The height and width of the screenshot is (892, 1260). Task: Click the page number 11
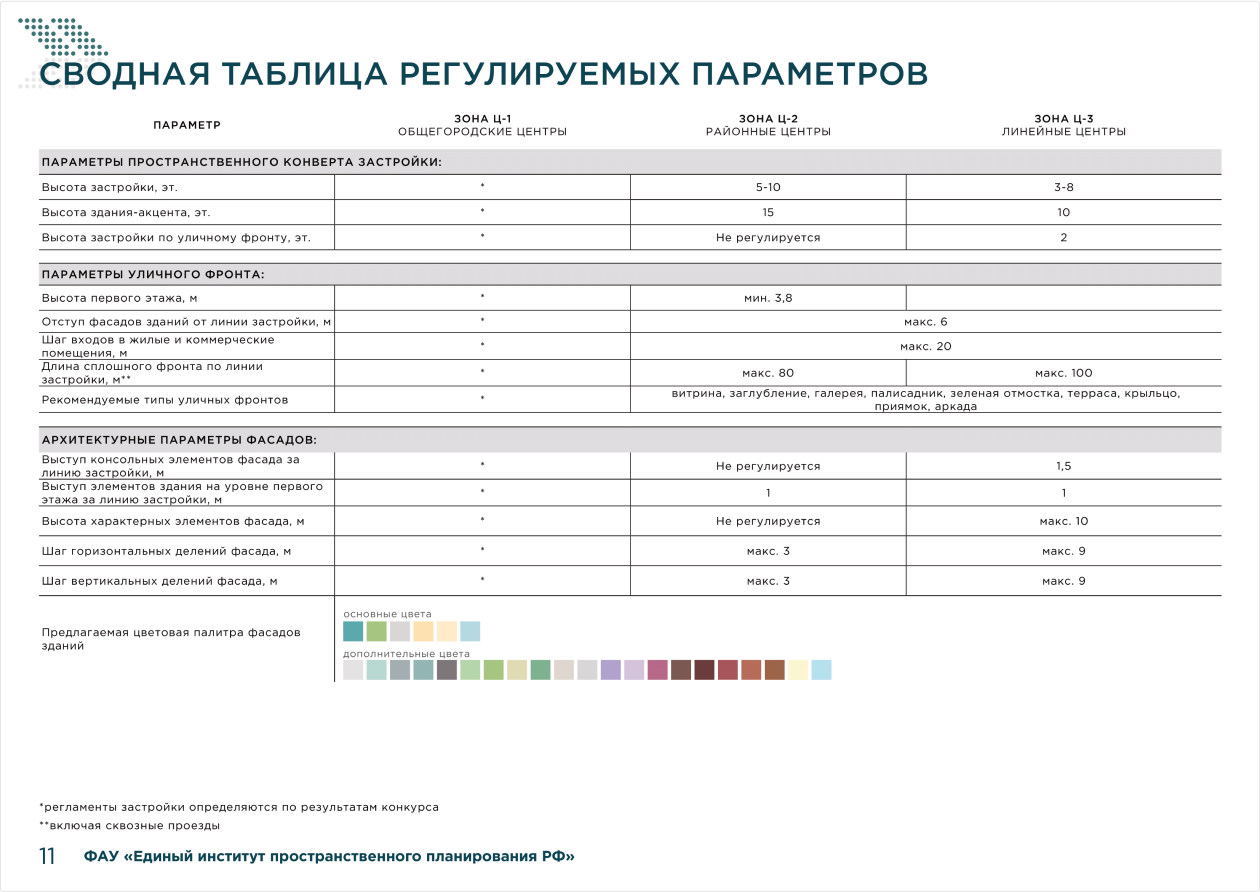click(x=47, y=857)
